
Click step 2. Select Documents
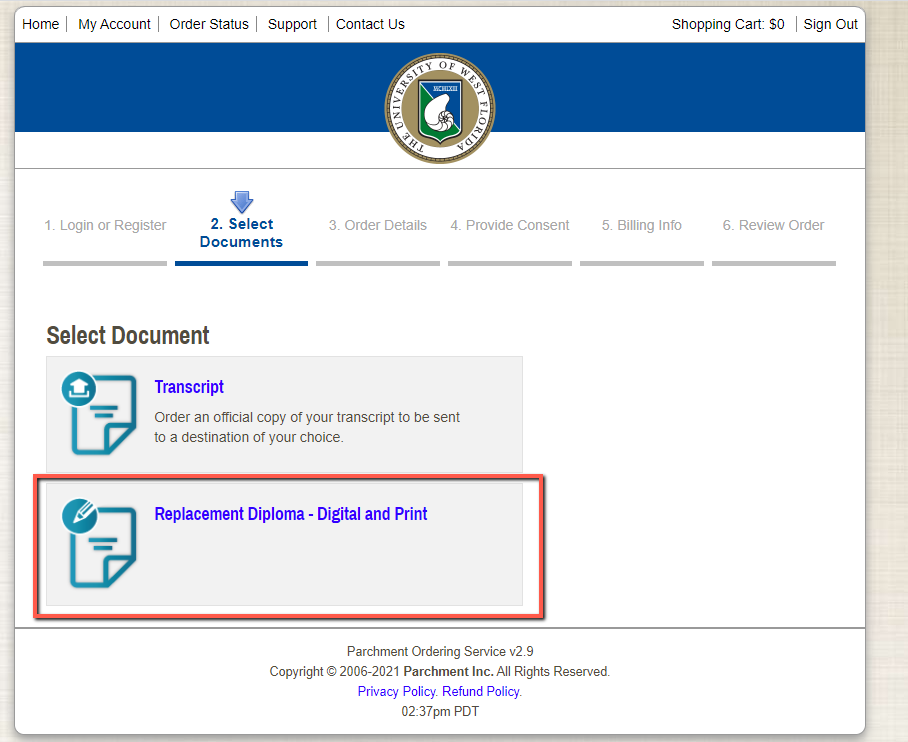point(241,233)
